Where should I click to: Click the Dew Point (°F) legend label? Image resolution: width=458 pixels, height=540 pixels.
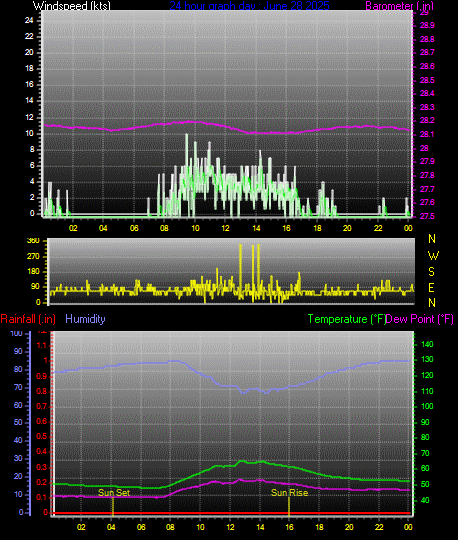[x=419, y=319]
